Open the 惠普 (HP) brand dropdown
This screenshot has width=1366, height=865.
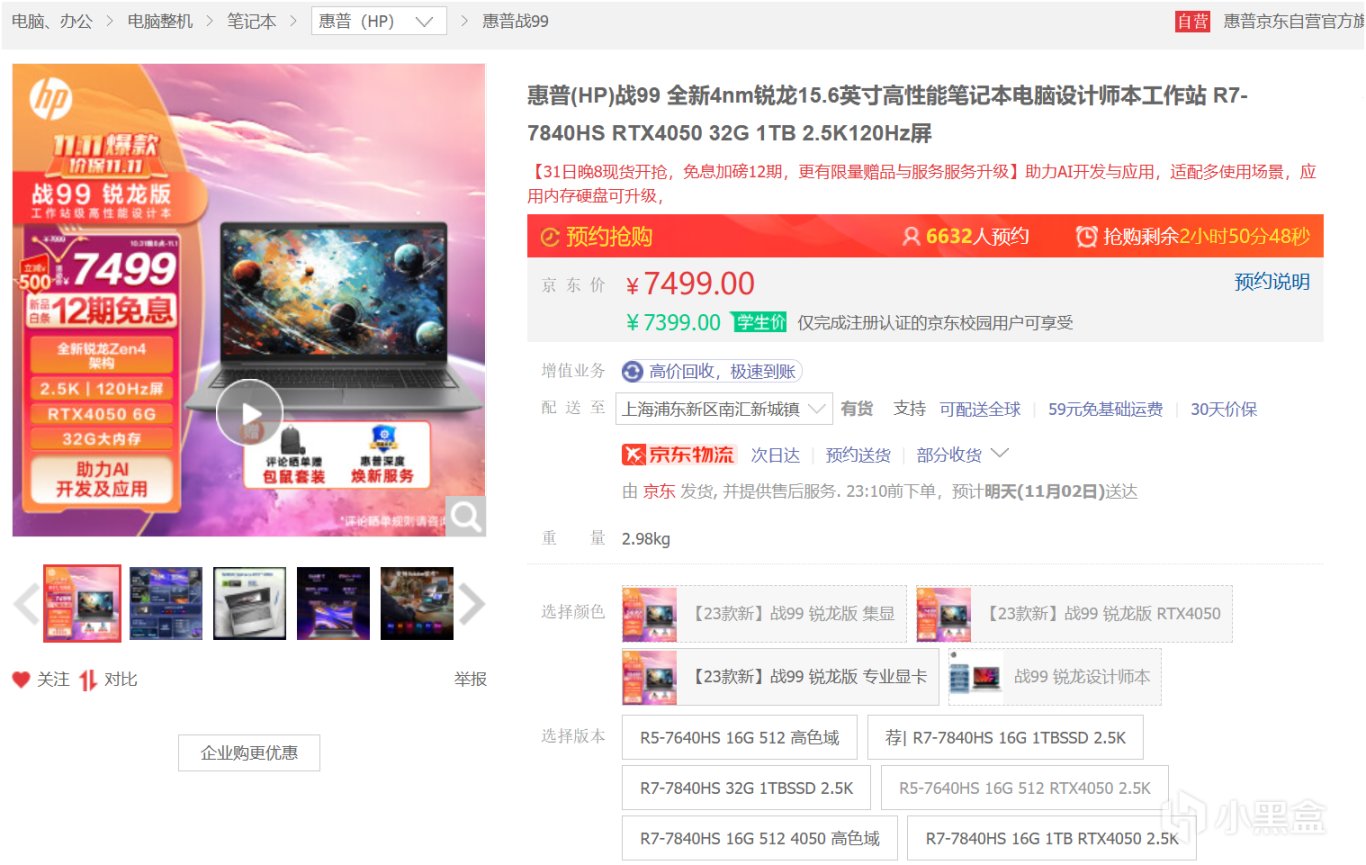pyautogui.click(x=379, y=21)
